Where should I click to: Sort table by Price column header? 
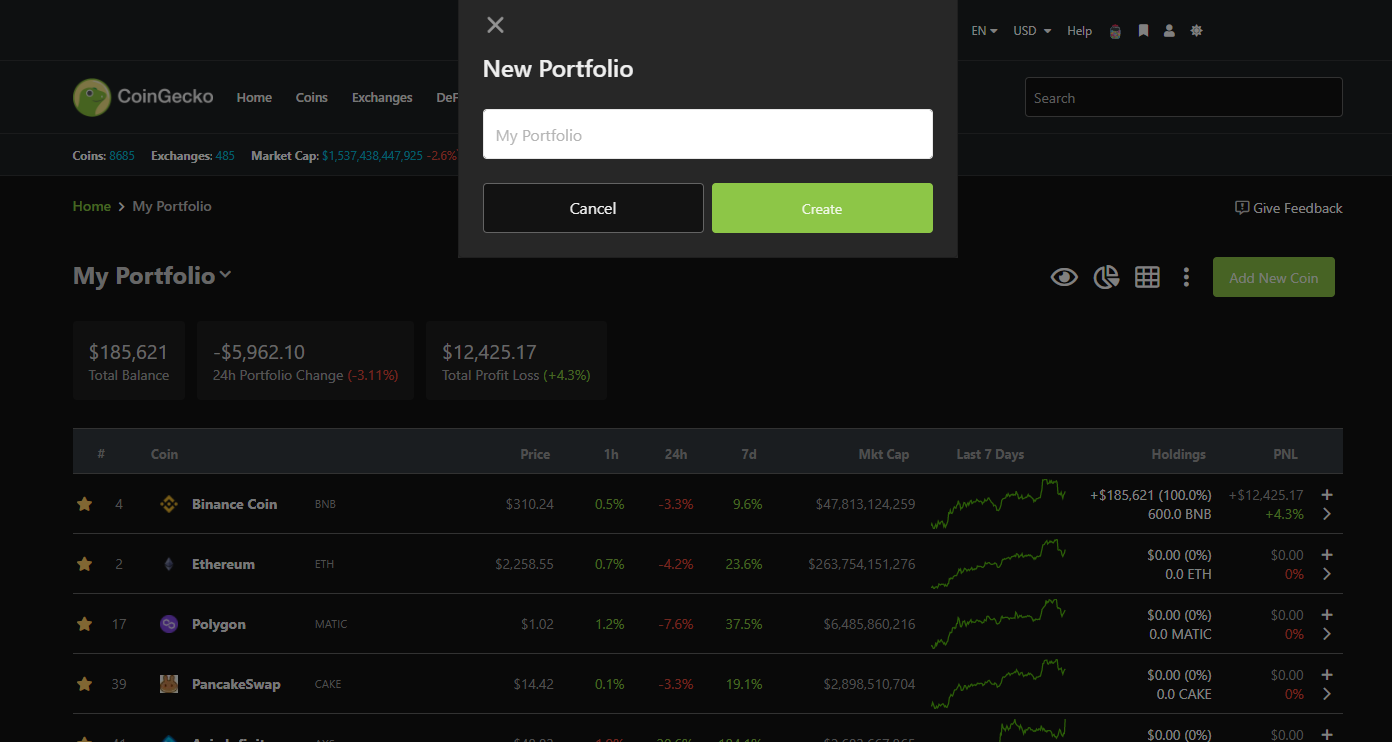click(x=535, y=454)
